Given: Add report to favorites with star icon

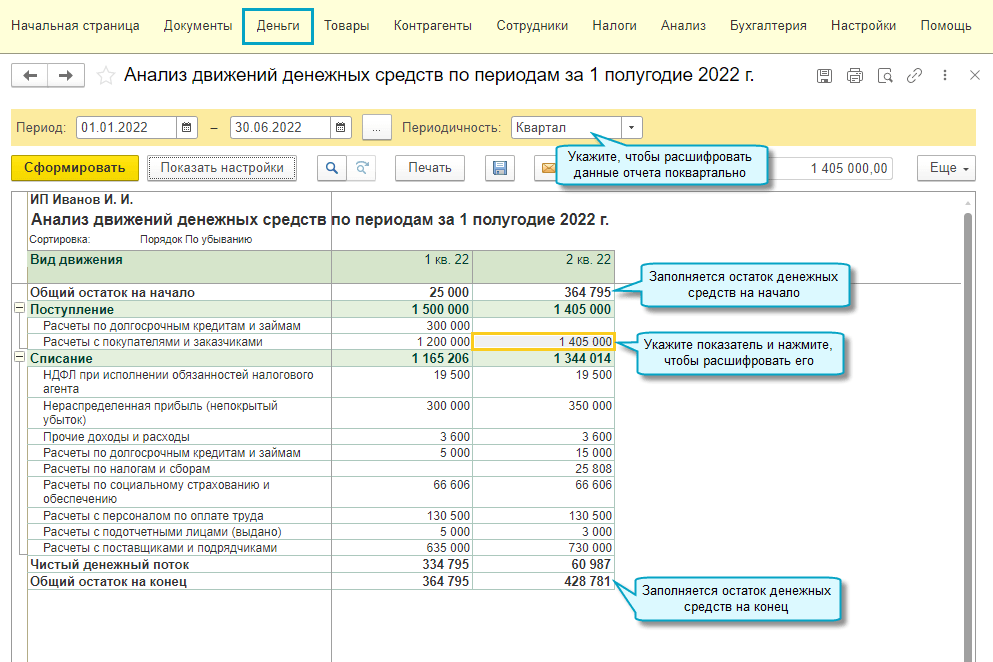Looking at the screenshot, I should pyautogui.click(x=105, y=76).
